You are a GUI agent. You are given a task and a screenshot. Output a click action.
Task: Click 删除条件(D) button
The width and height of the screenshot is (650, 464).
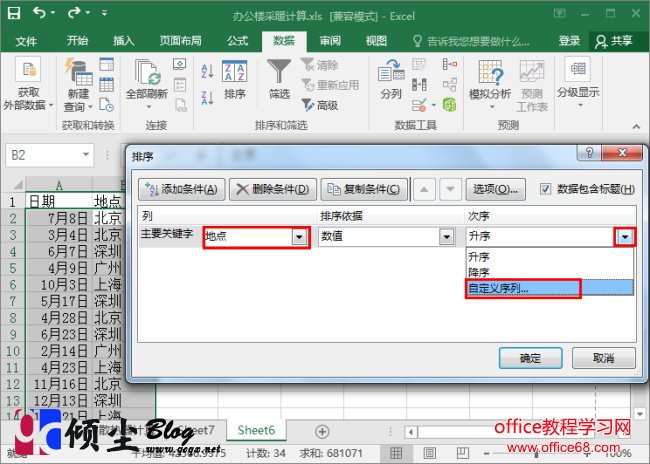pyautogui.click(x=273, y=189)
